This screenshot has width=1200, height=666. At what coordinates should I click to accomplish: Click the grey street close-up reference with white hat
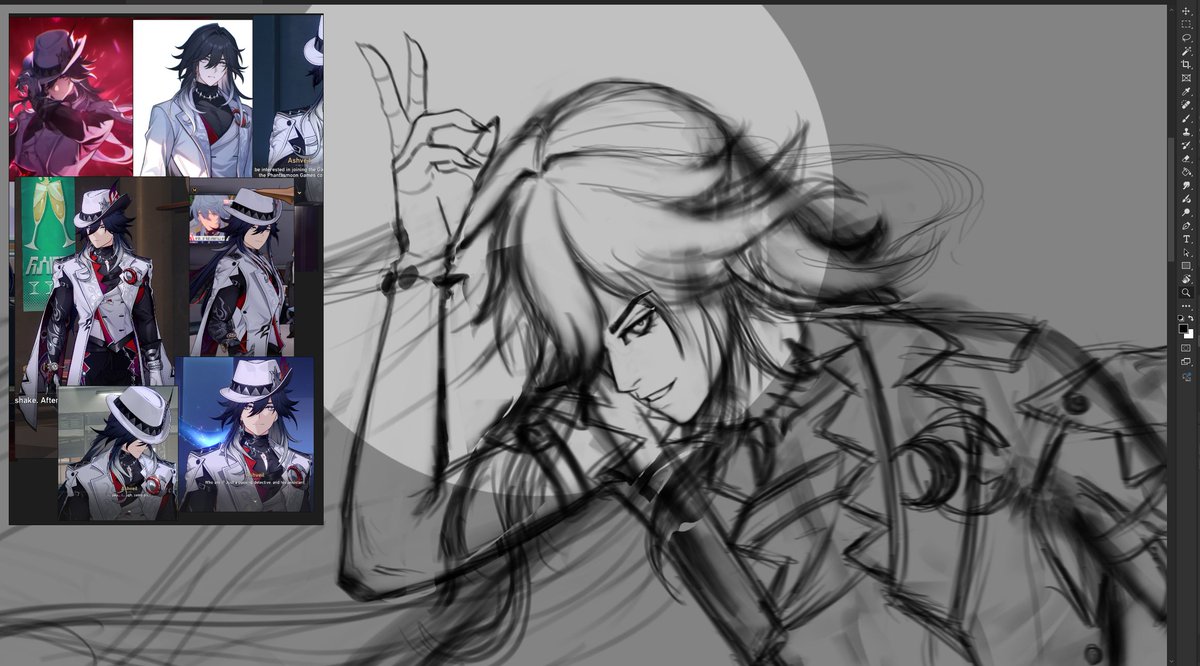[x=118, y=453]
